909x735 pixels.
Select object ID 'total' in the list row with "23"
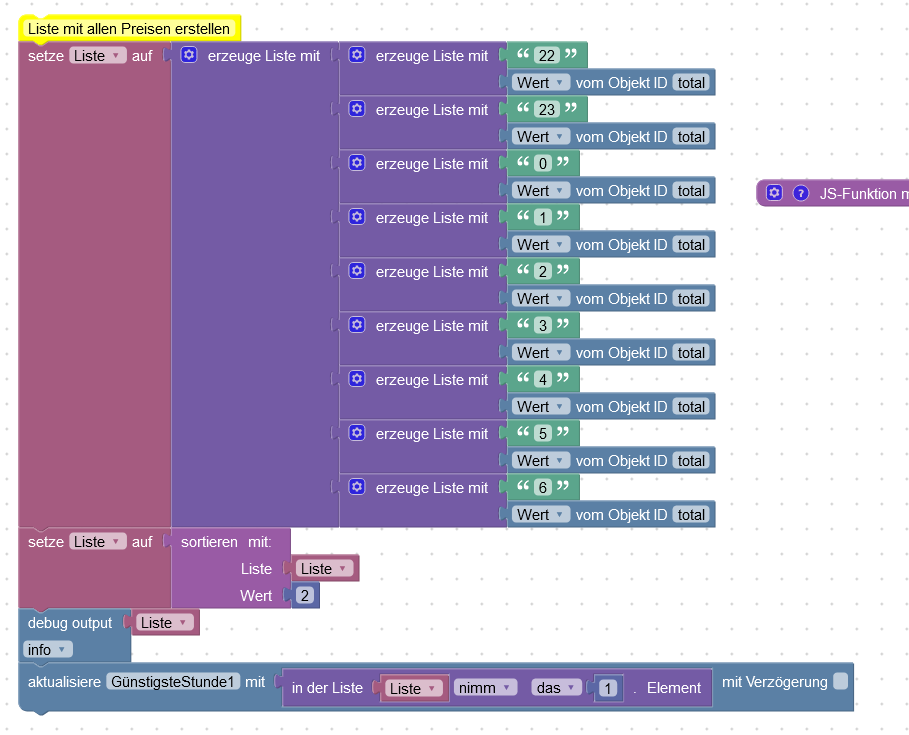[x=691, y=137]
